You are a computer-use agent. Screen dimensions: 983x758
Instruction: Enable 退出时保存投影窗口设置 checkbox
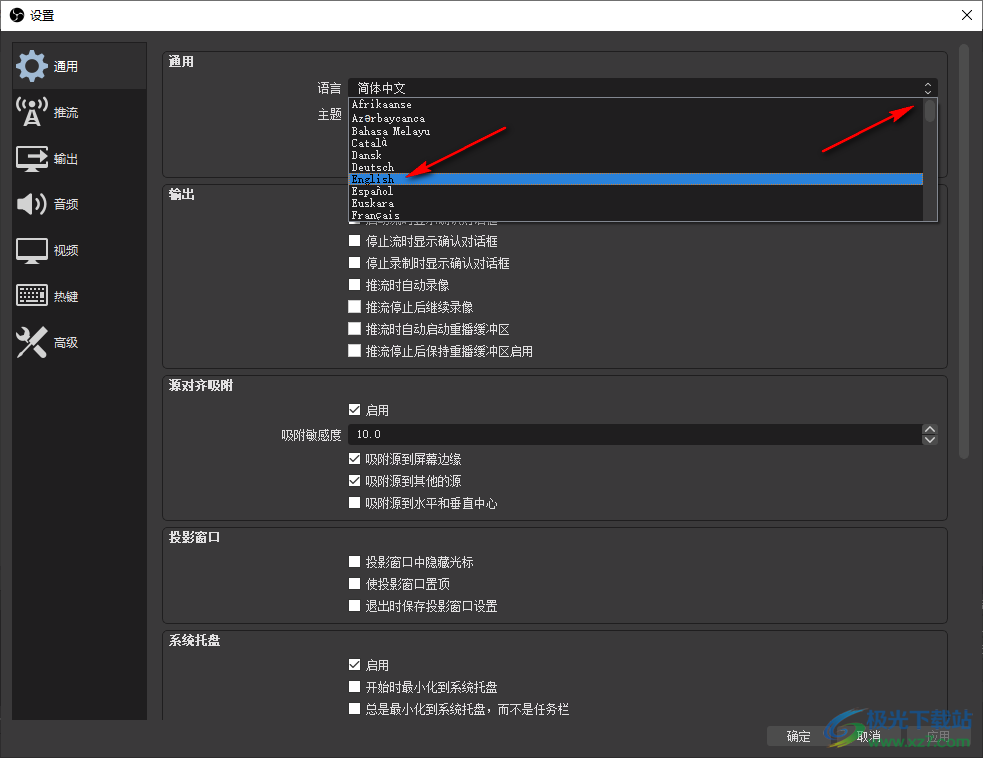coord(354,605)
